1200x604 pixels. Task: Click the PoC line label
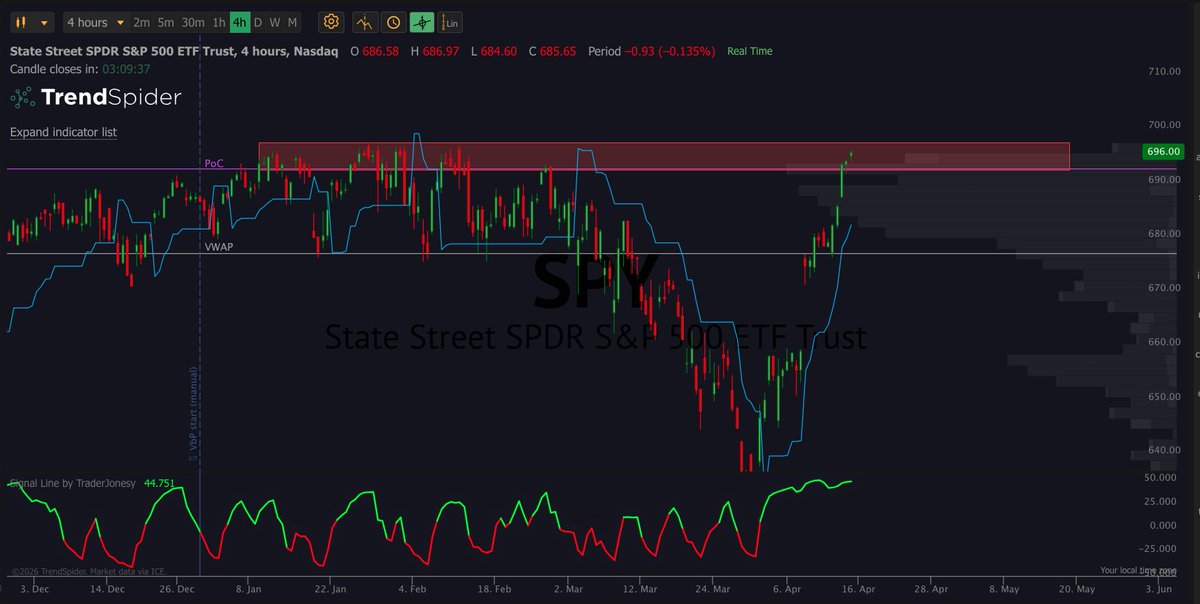(x=214, y=163)
